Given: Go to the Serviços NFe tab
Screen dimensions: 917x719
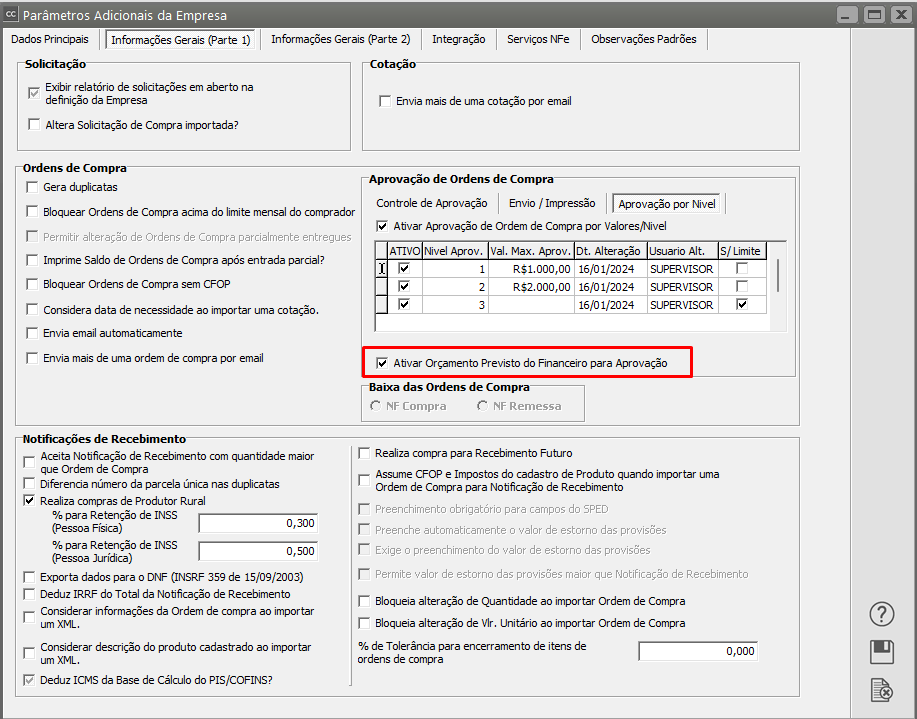Looking at the screenshot, I should pos(538,39).
